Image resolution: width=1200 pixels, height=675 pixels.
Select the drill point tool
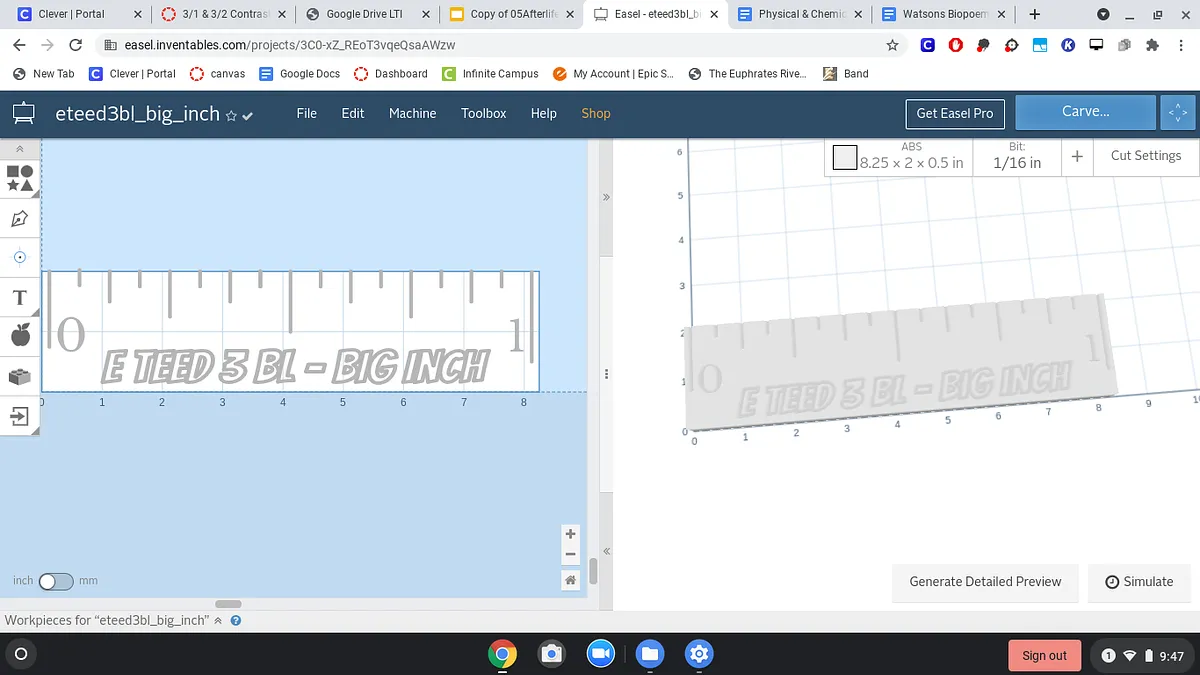pyautogui.click(x=20, y=257)
